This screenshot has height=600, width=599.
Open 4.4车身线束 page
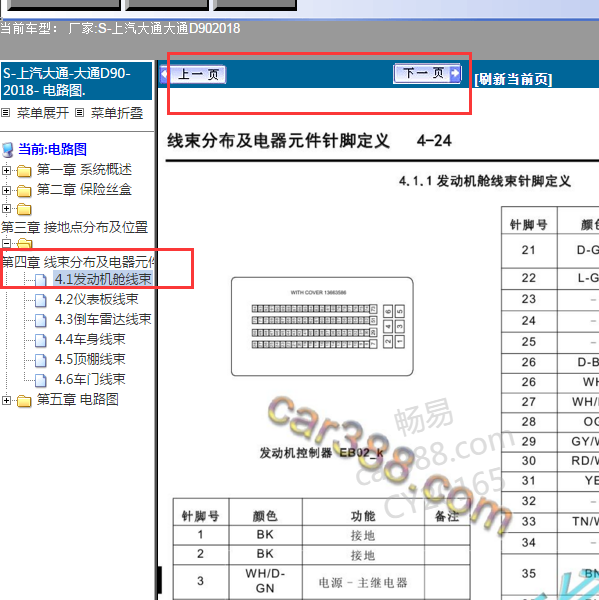(90, 339)
